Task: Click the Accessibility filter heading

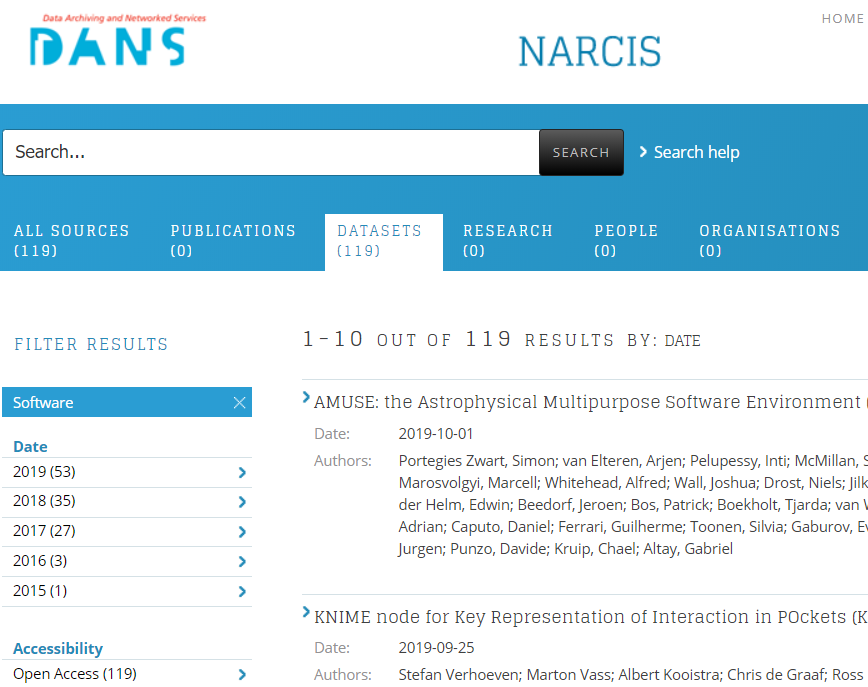Action: (x=58, y=648)
